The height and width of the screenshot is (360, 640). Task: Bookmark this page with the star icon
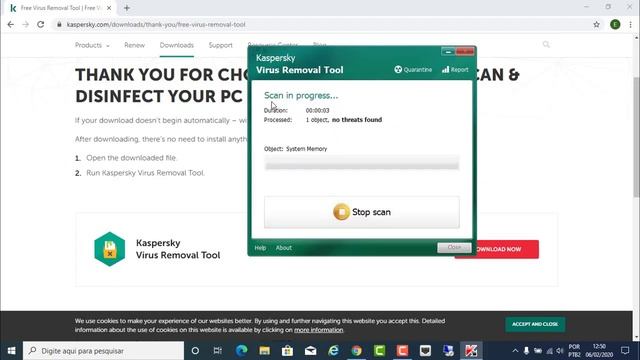[596, 24]
